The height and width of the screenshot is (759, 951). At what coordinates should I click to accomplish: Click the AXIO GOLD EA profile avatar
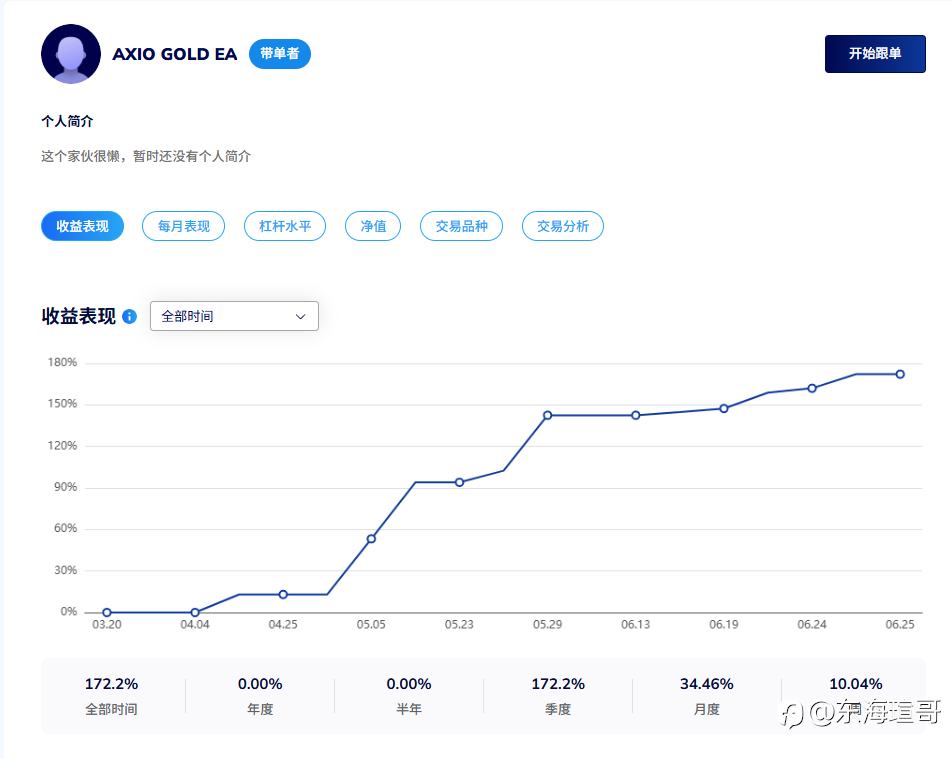point(71,54)
